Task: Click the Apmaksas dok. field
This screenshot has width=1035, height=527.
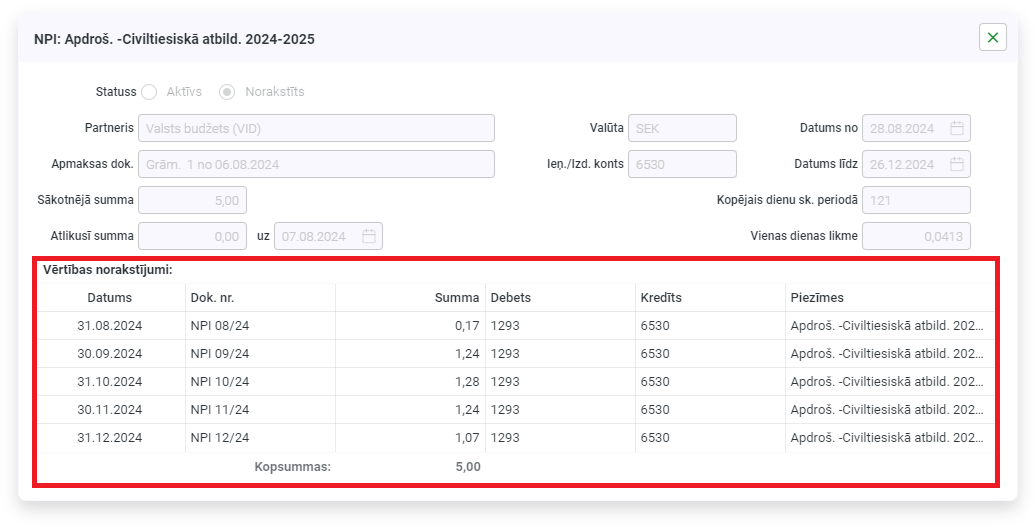Action: click(316, 164)
